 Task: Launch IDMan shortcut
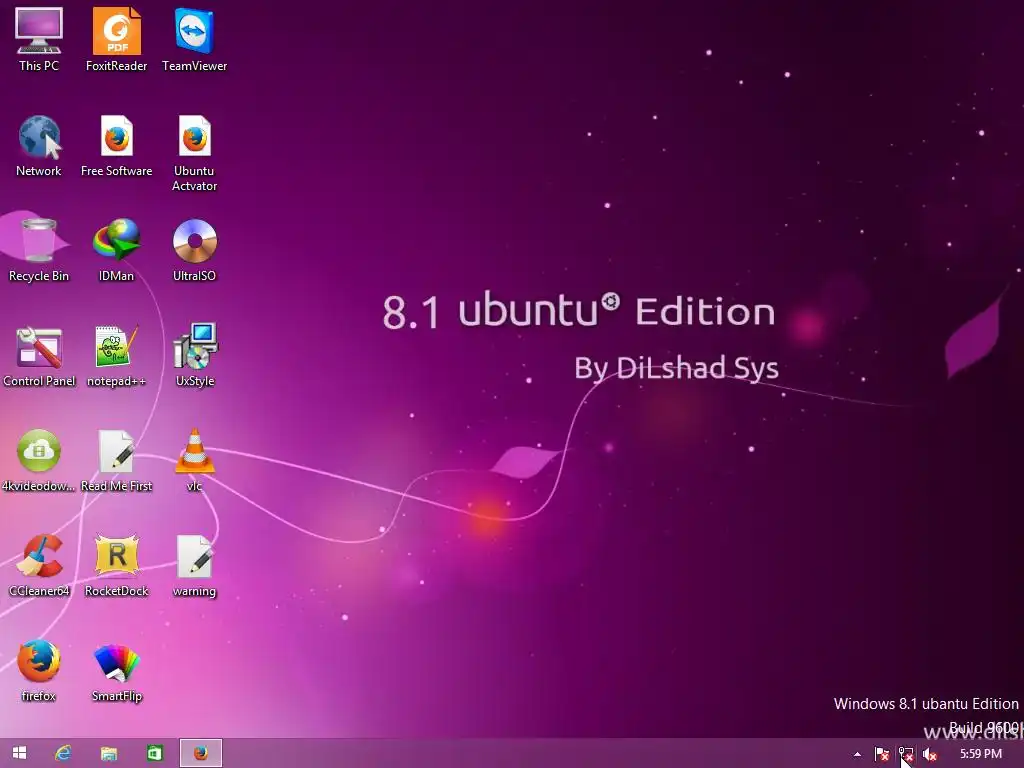[116, 250]
